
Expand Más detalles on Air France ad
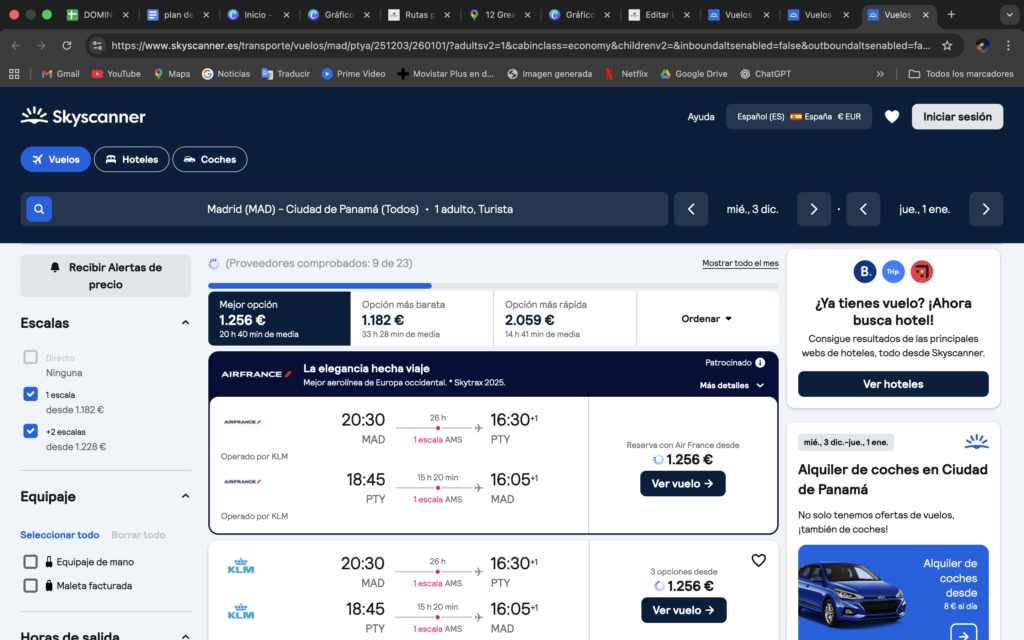[732, 385]
